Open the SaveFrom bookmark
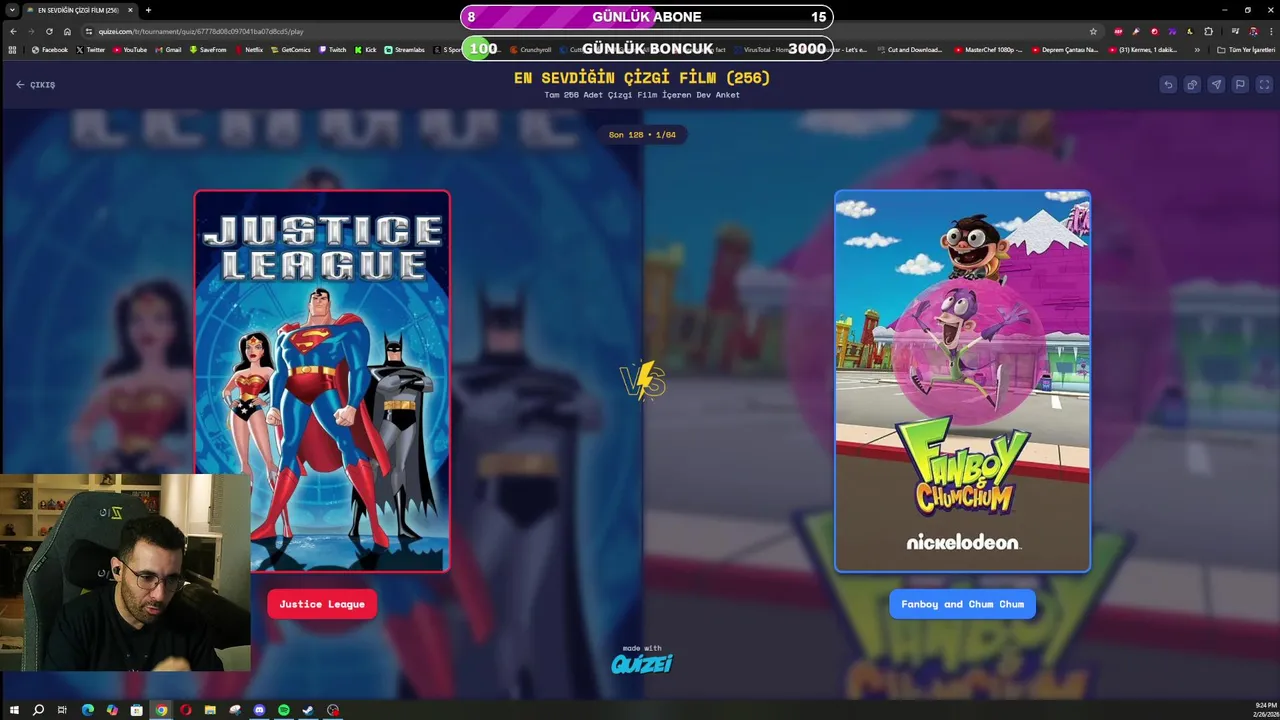 click(x=208, y=49)
